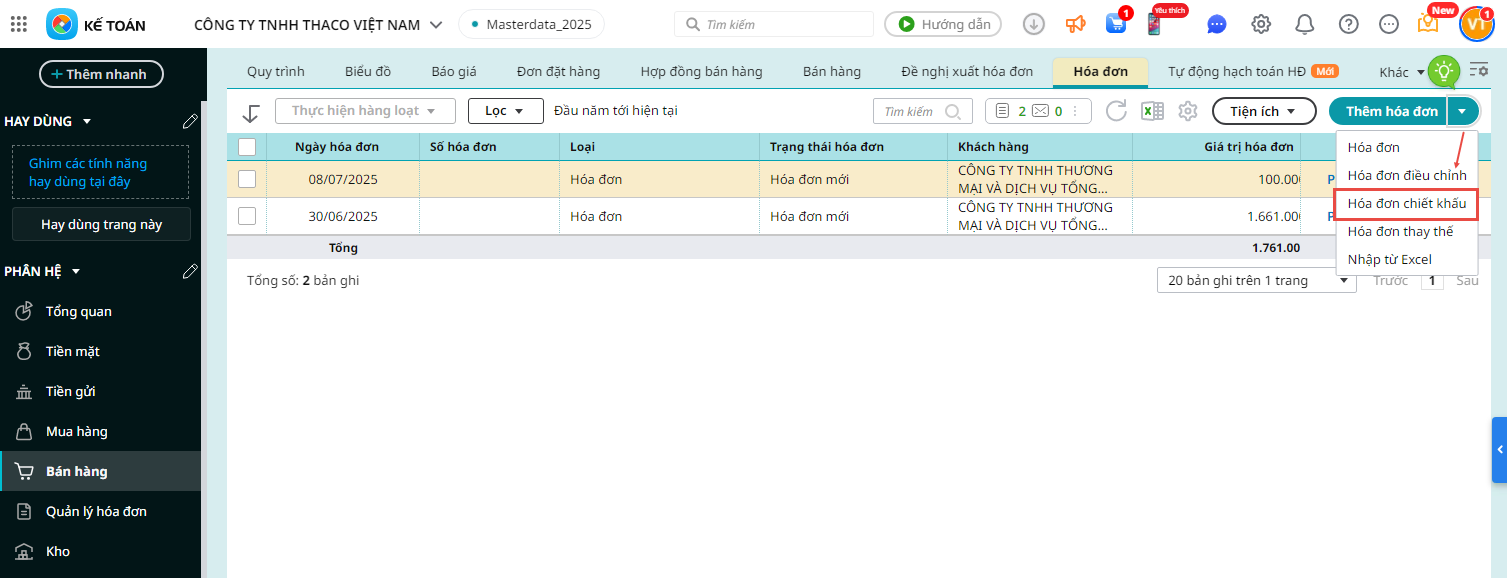Switch to the Đơn đặt hàng tab
The height and width of the screenshot is (578, 1507).
[x=558, y=72]
